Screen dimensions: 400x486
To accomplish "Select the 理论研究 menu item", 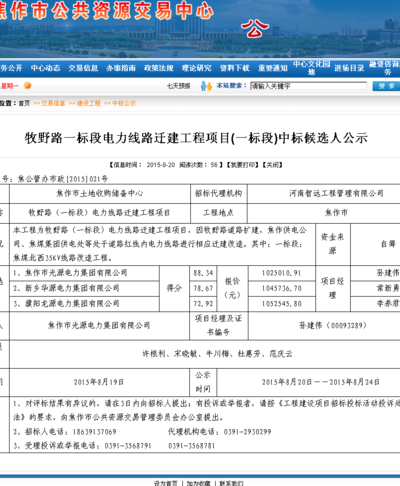I will (197, 68).
